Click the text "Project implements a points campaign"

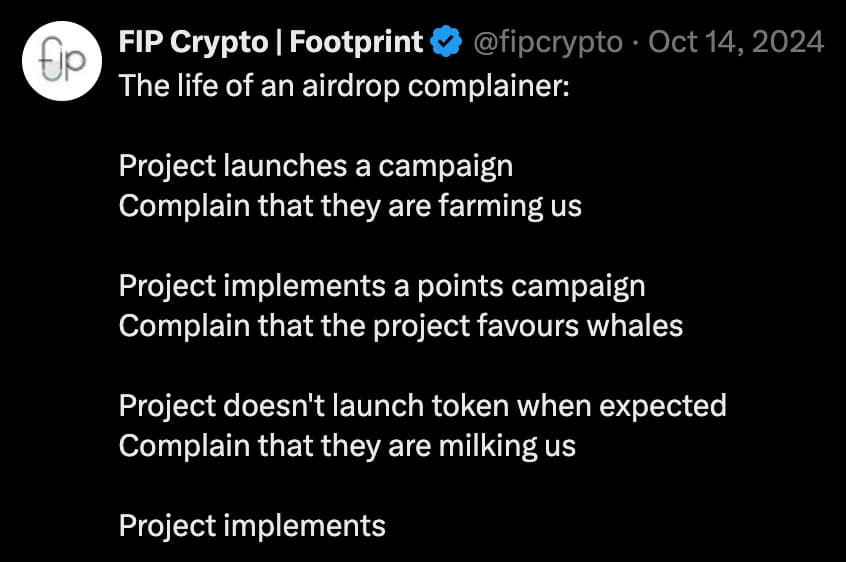382,286
